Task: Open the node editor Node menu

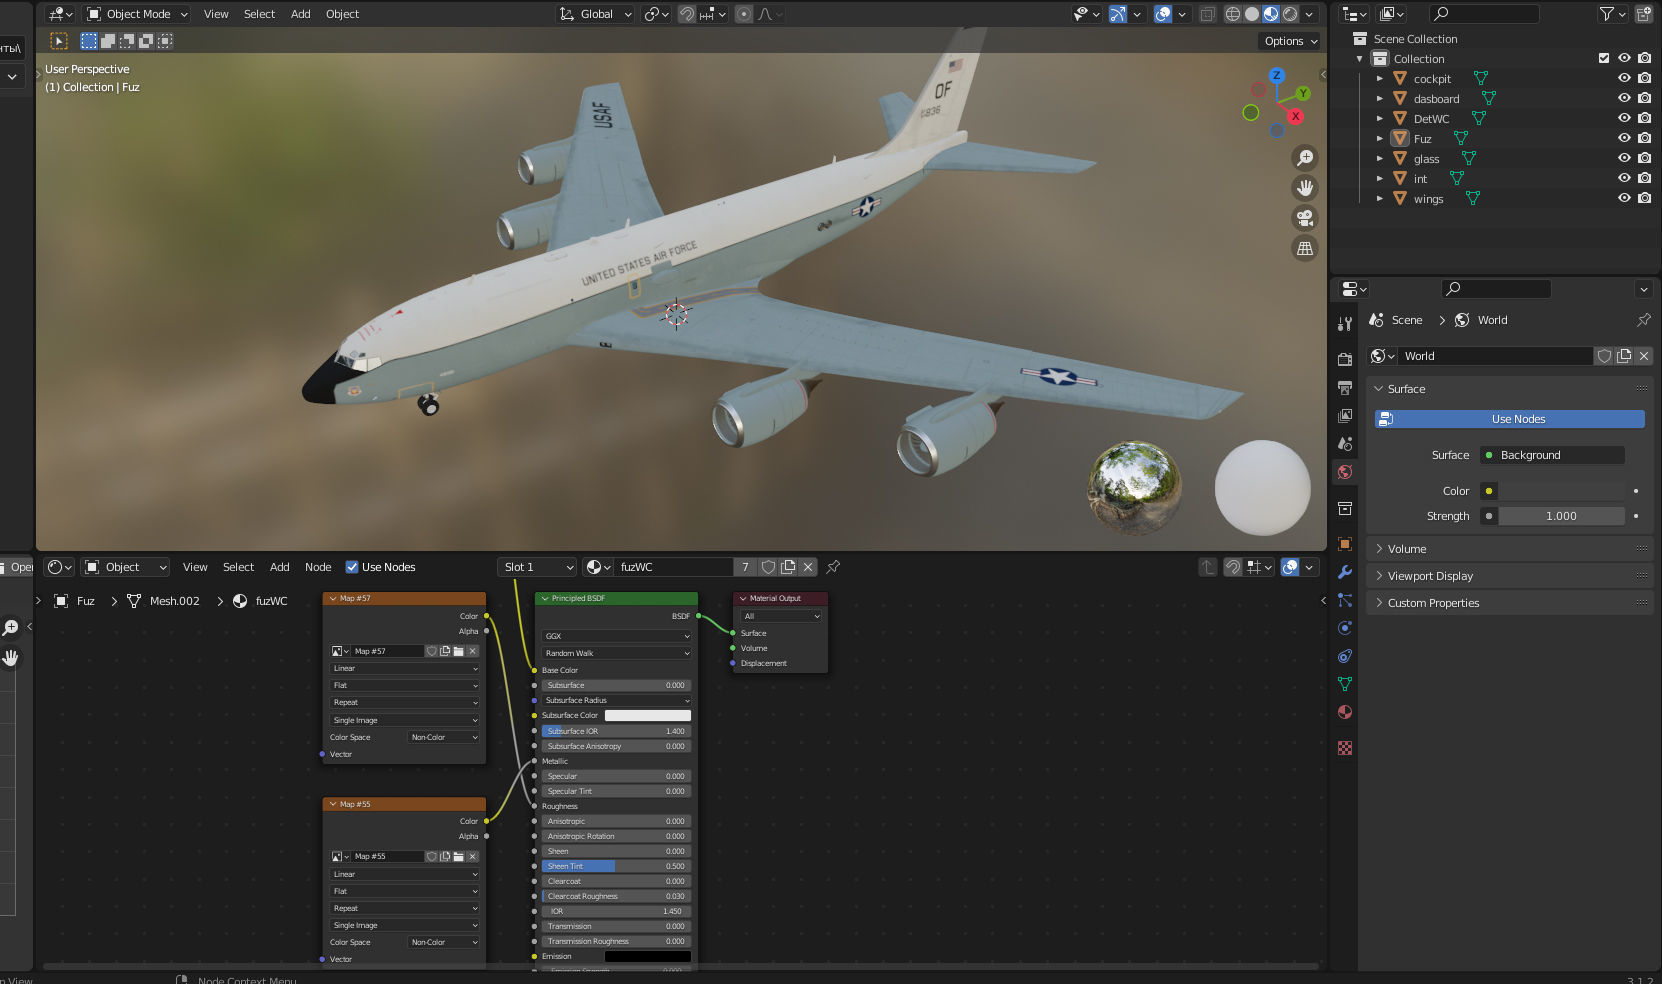Action: 318,567
